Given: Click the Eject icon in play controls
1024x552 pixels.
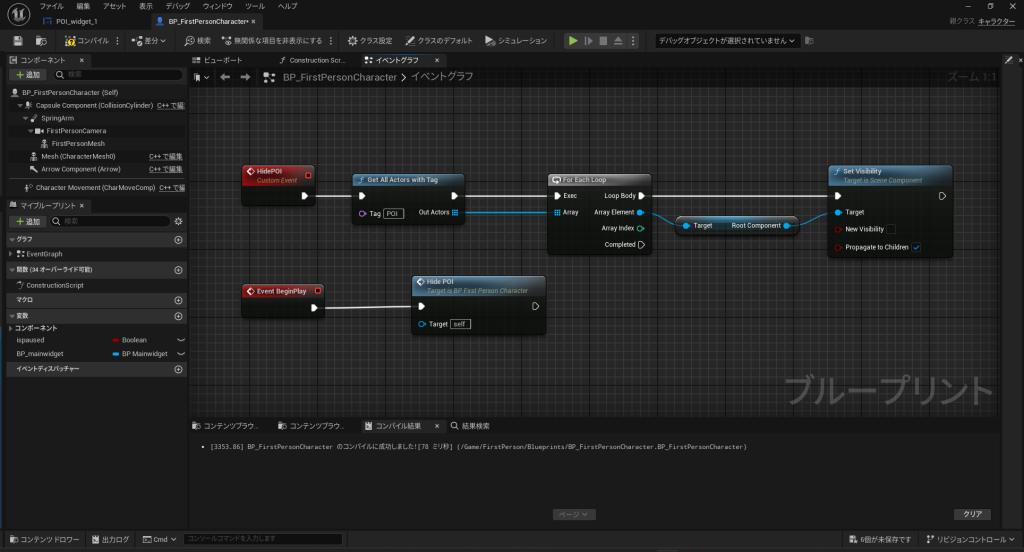Looking at the screenshot, I should [x=618, y=41].
